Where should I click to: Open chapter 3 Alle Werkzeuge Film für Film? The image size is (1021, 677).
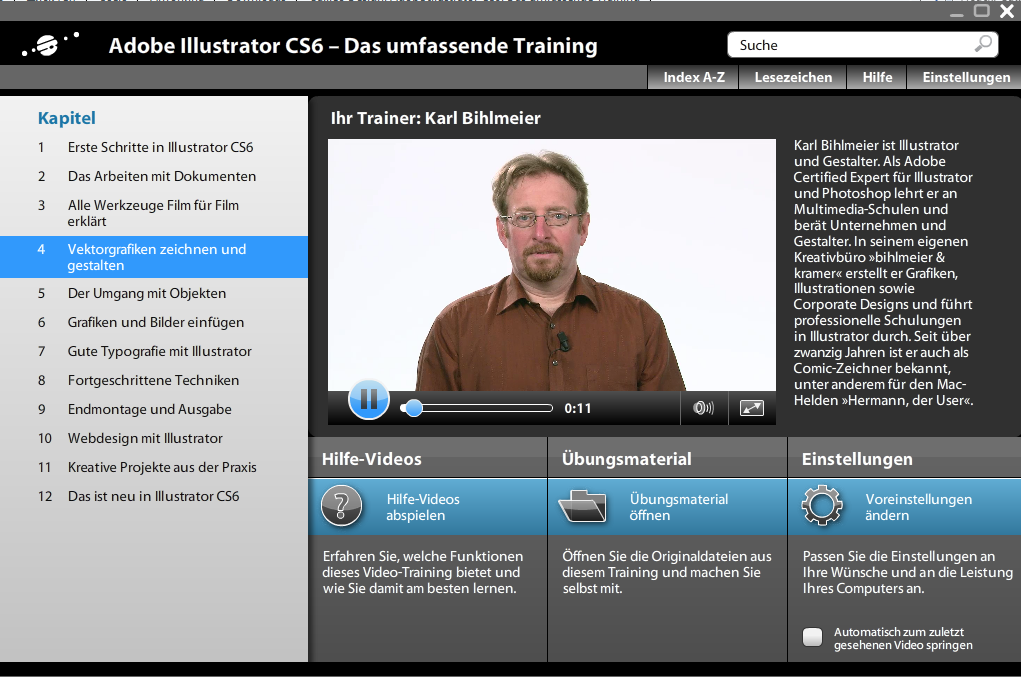tap(154, 213)
